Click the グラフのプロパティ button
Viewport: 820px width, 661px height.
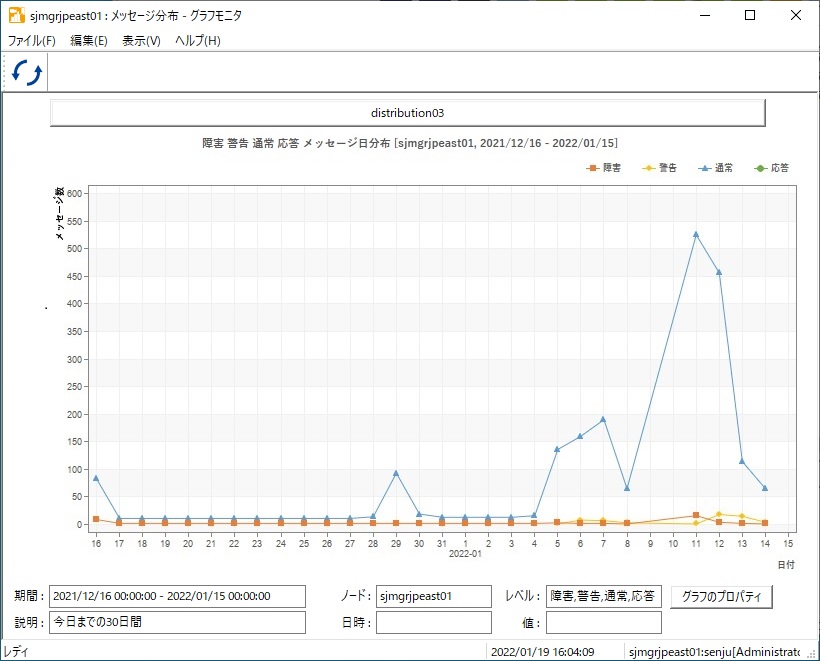click(x=721, y=596)
